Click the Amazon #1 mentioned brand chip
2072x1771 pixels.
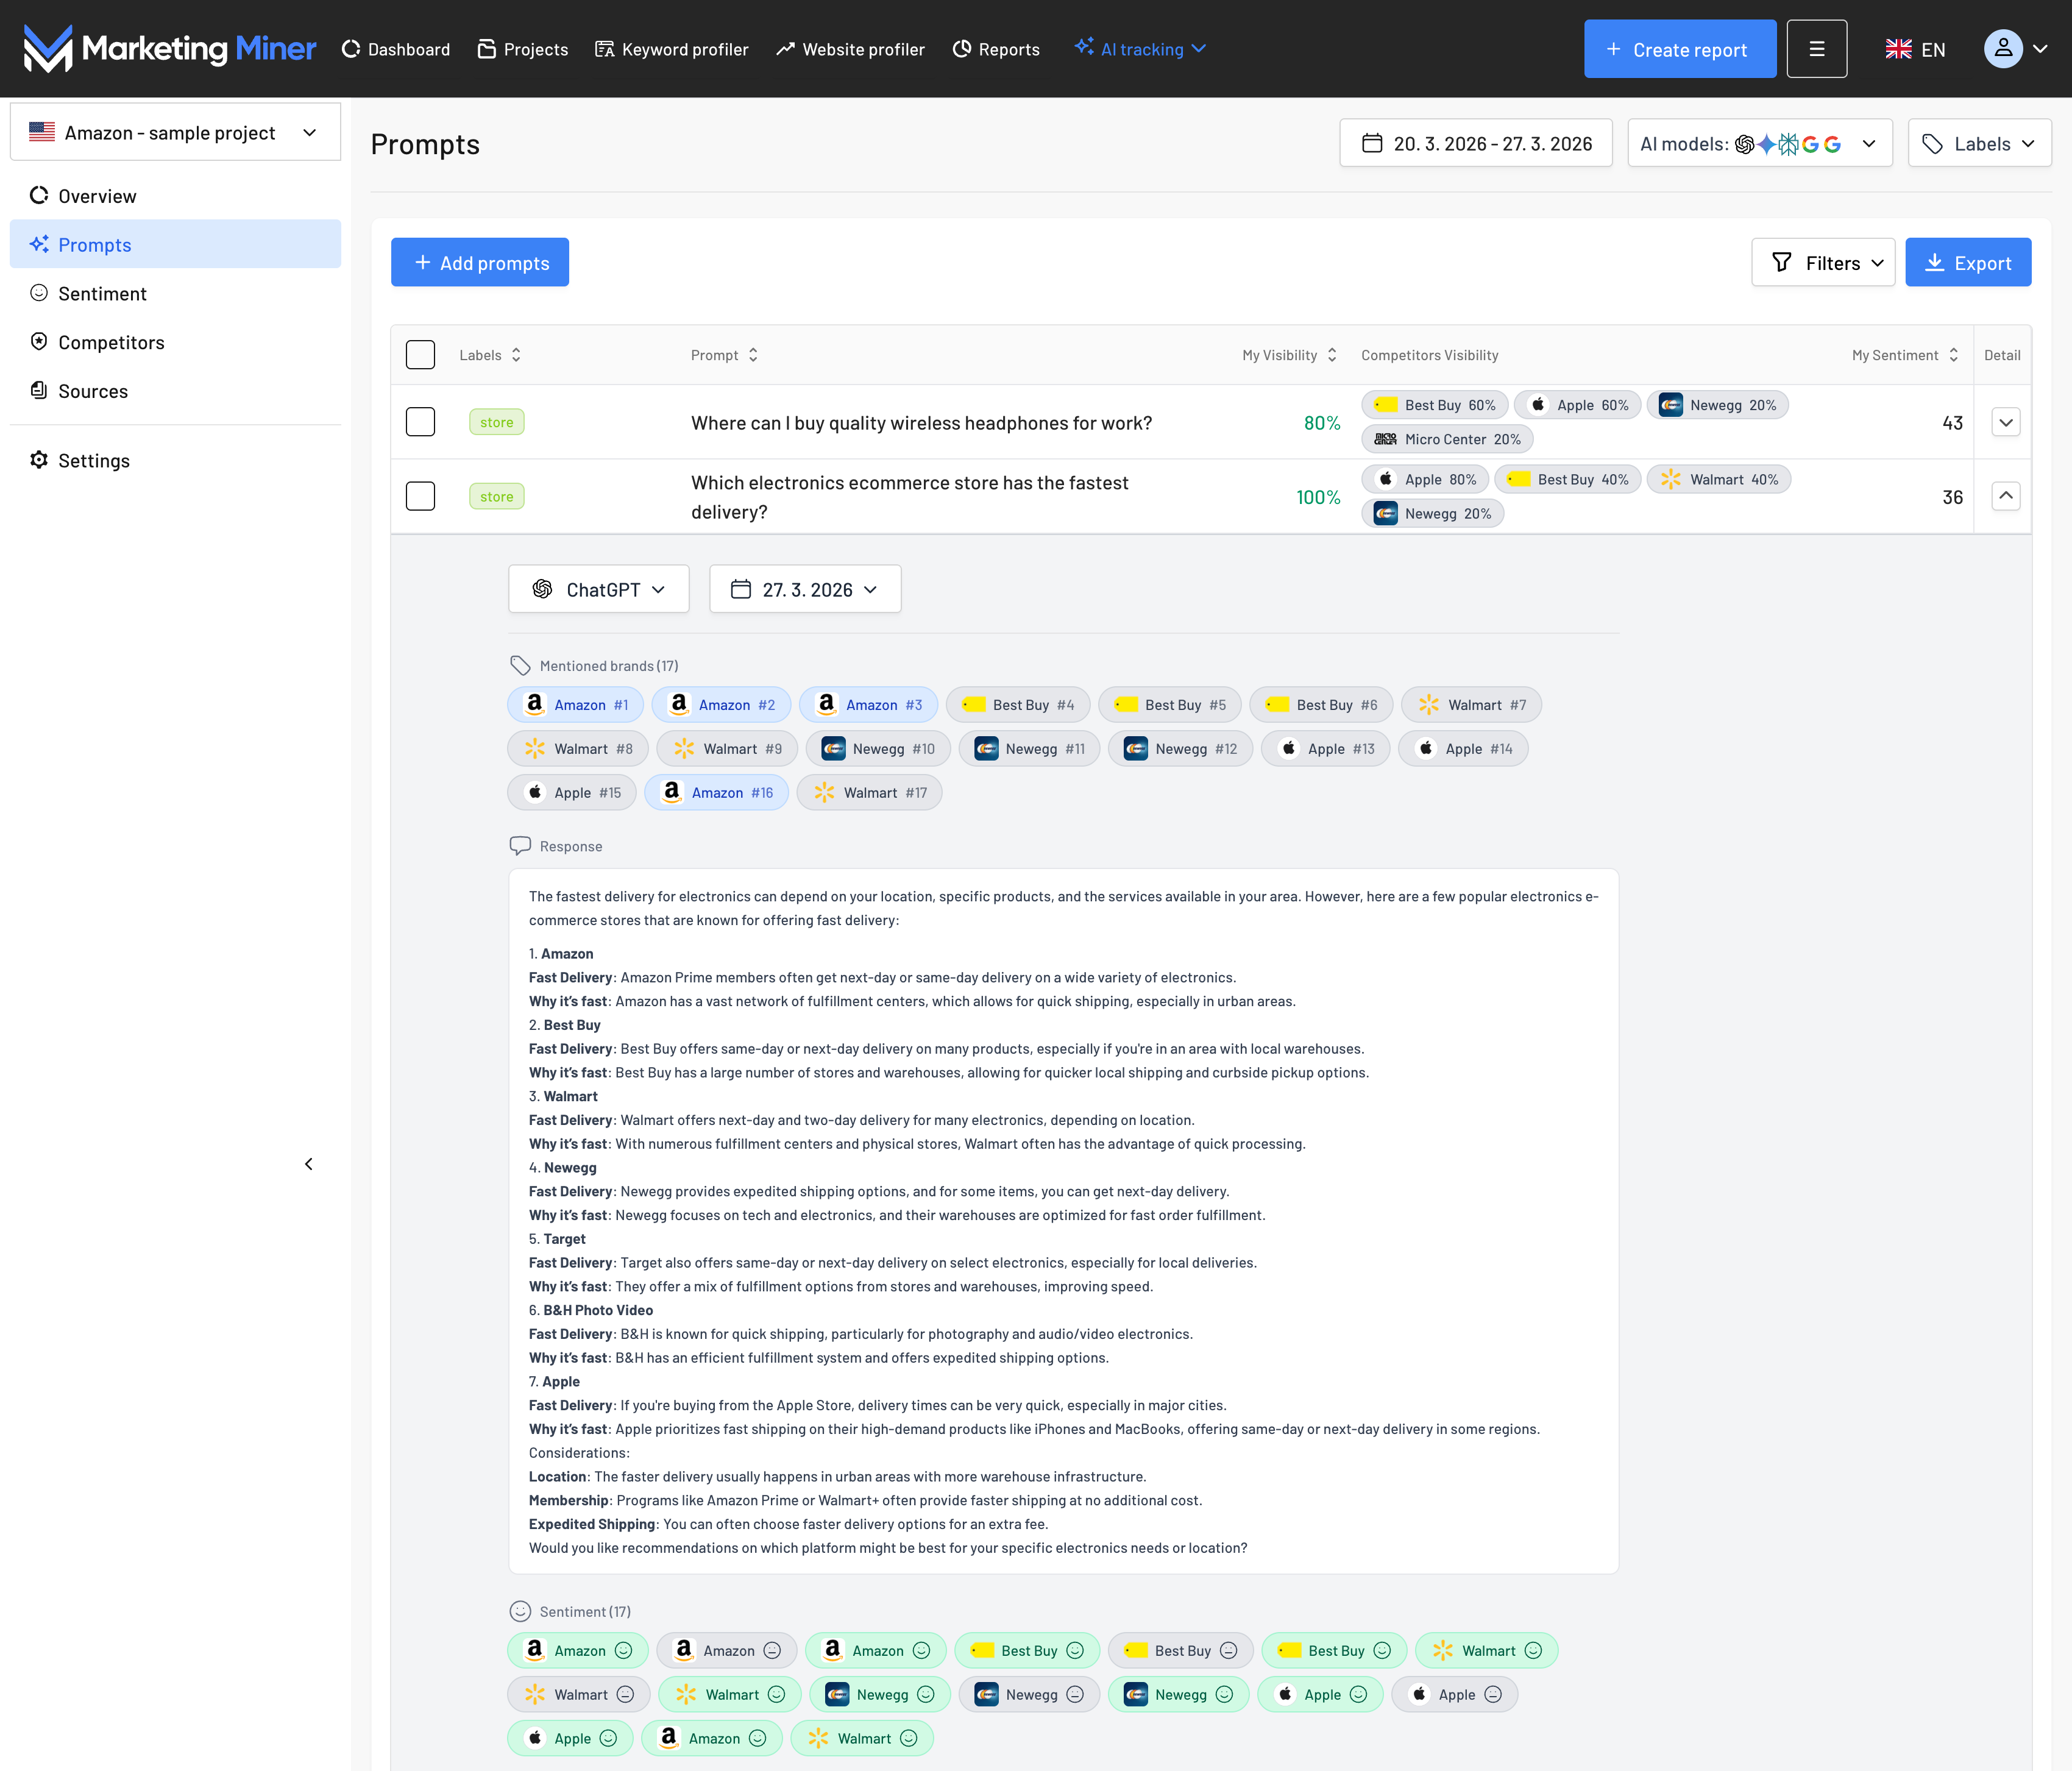(x=576, y=705)
